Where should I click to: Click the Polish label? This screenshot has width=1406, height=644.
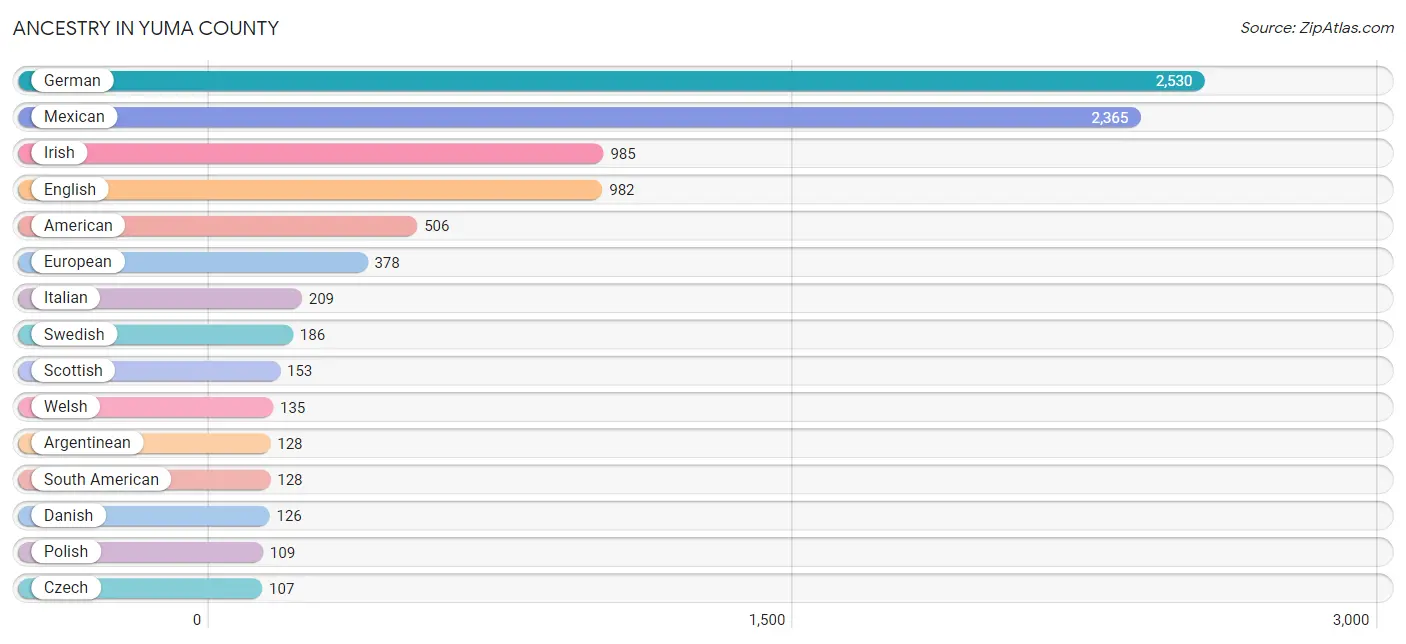66,552
